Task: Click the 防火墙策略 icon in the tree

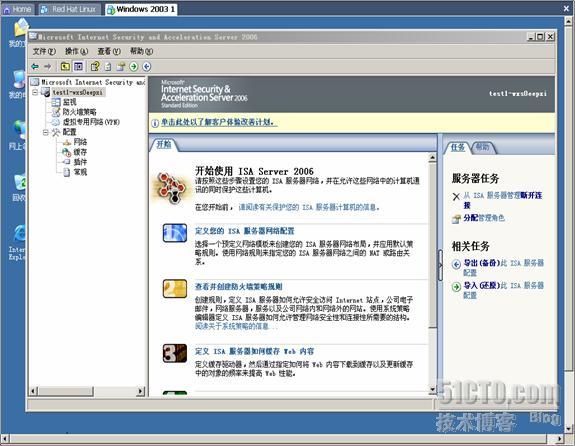Action: 56,112
